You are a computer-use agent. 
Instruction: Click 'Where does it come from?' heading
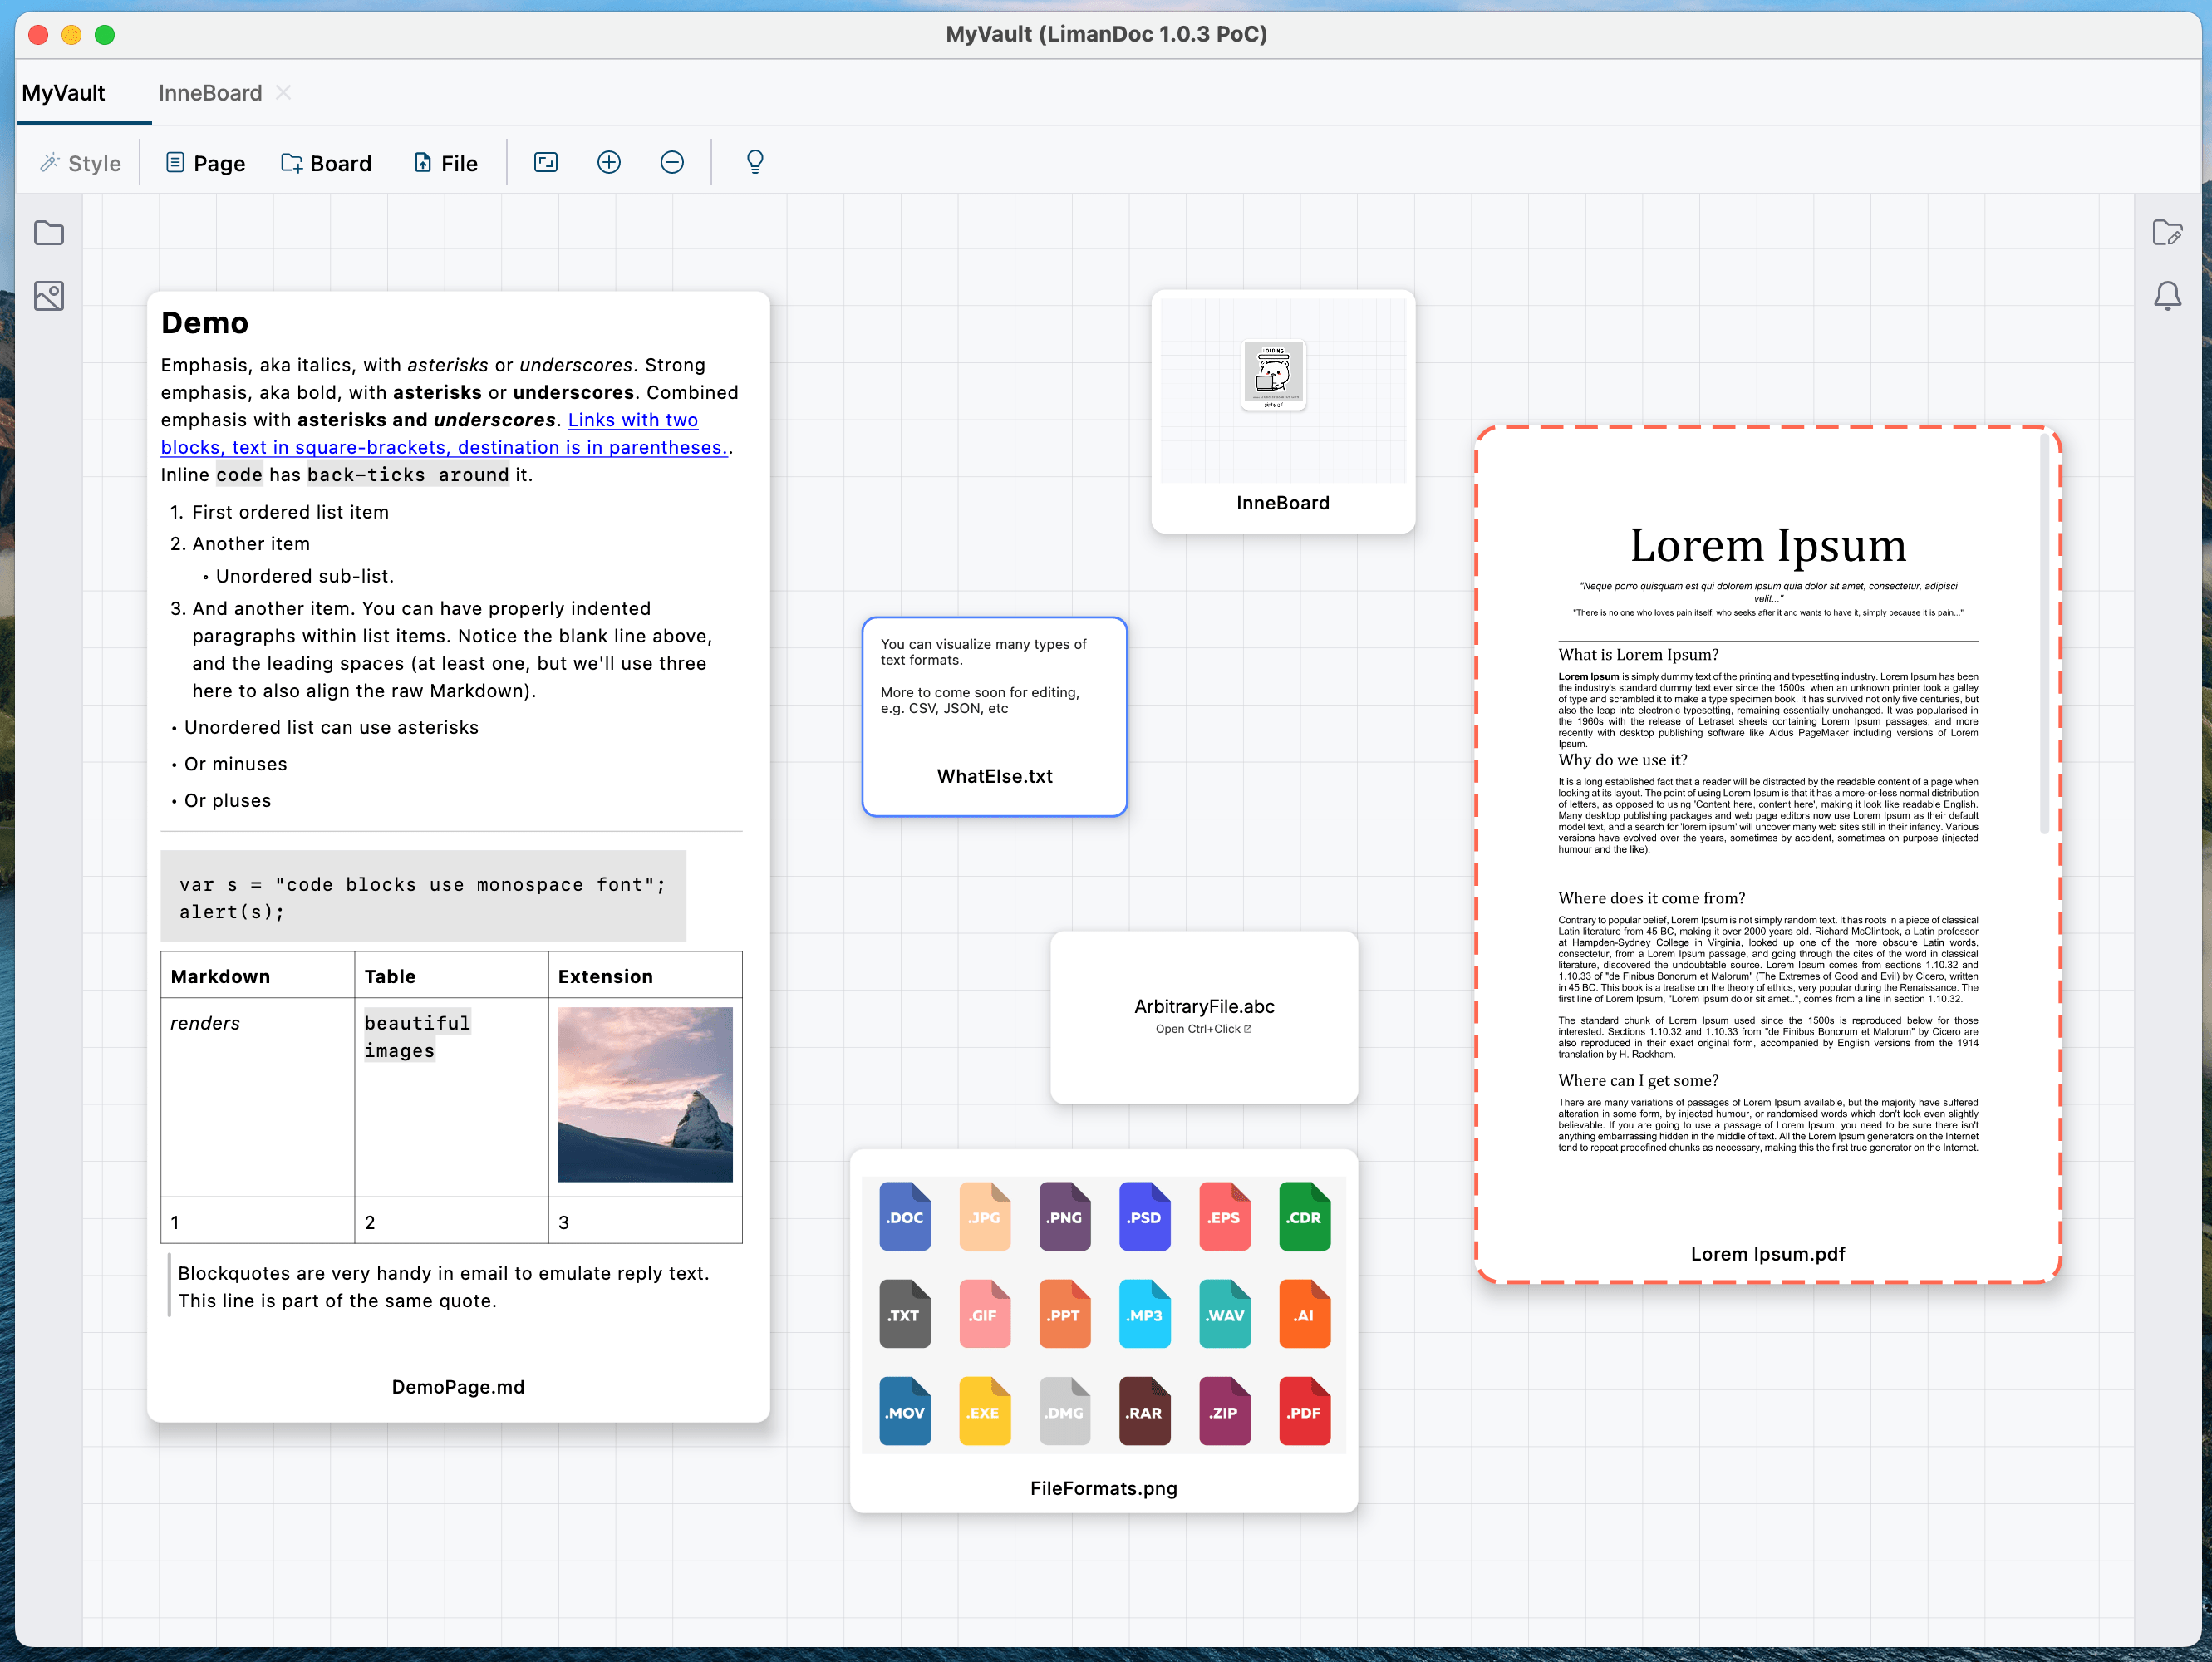coord(1651,898)
